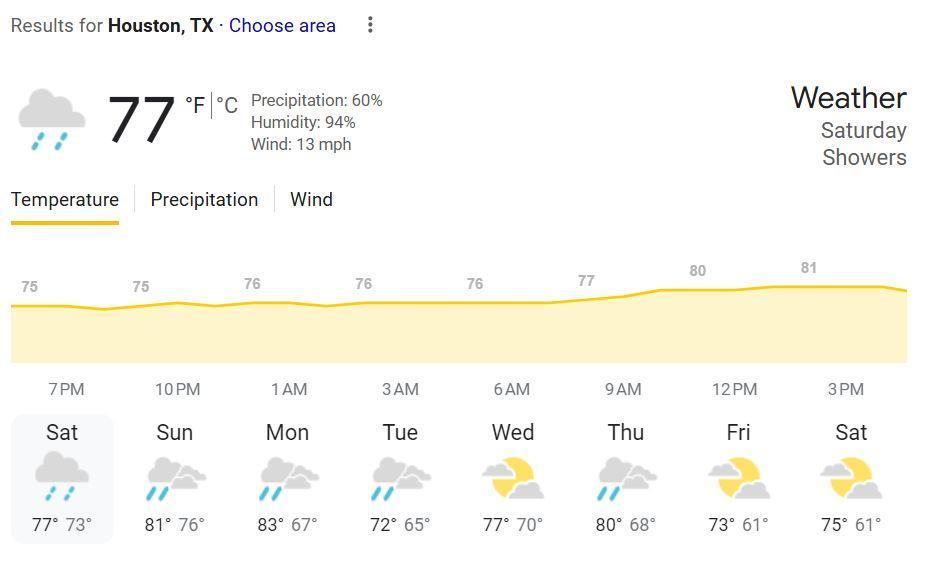Click the 81 degree value on graph
This screenshot has width=926, height=566.
[809, 268]
